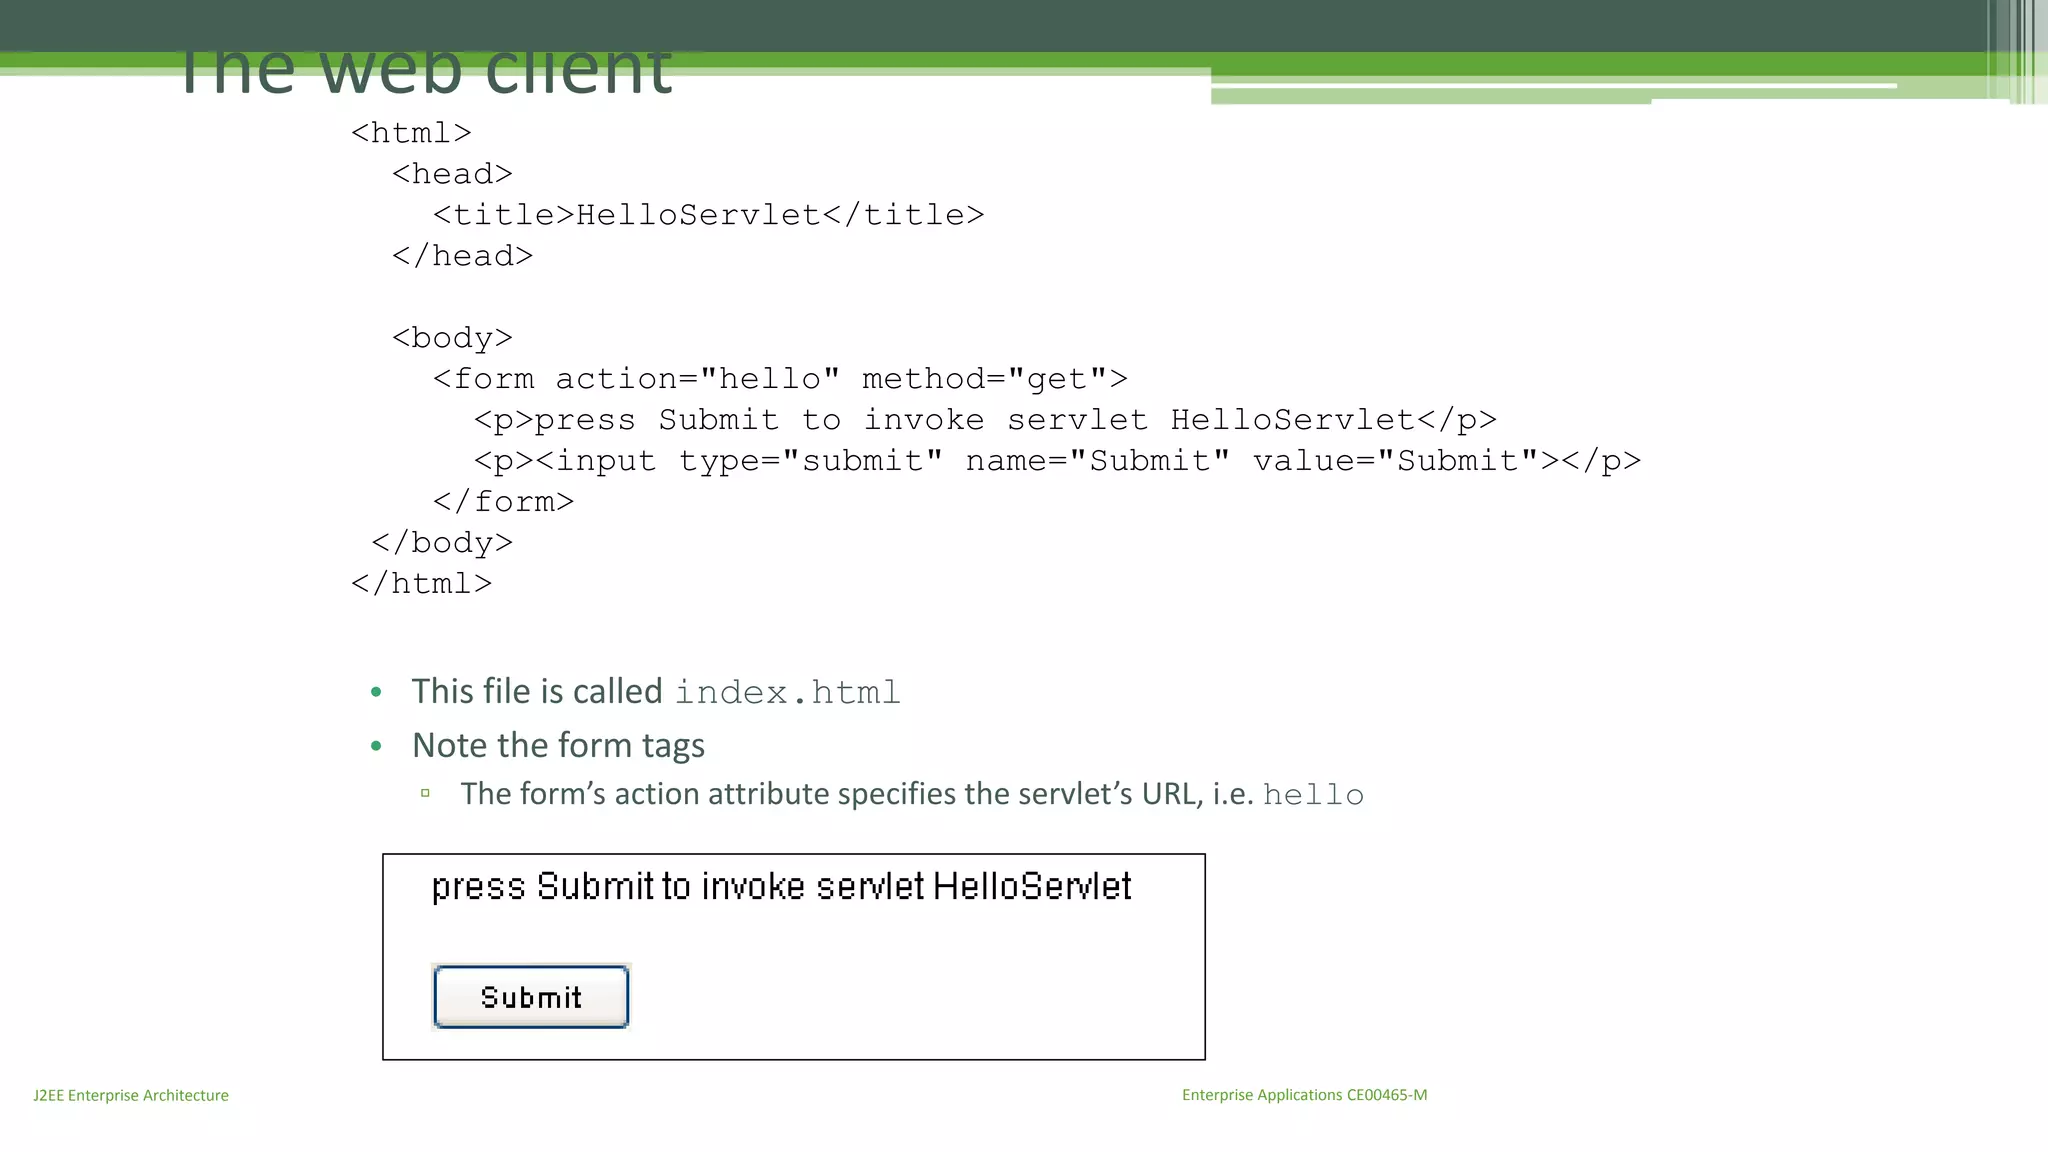Click the opening <html> tag line

tap(411, 133)
